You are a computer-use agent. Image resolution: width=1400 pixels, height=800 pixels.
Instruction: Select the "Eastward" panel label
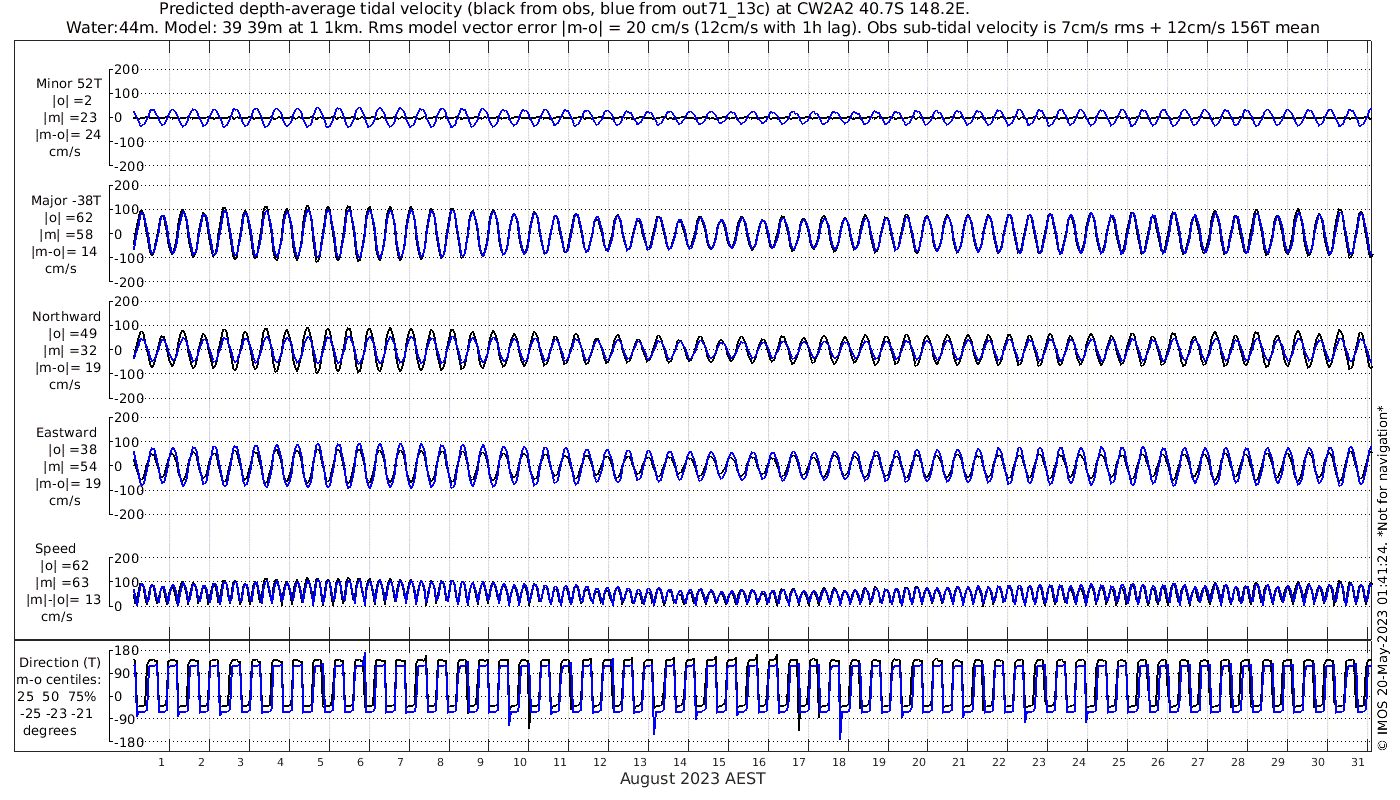tap(66, 433)
